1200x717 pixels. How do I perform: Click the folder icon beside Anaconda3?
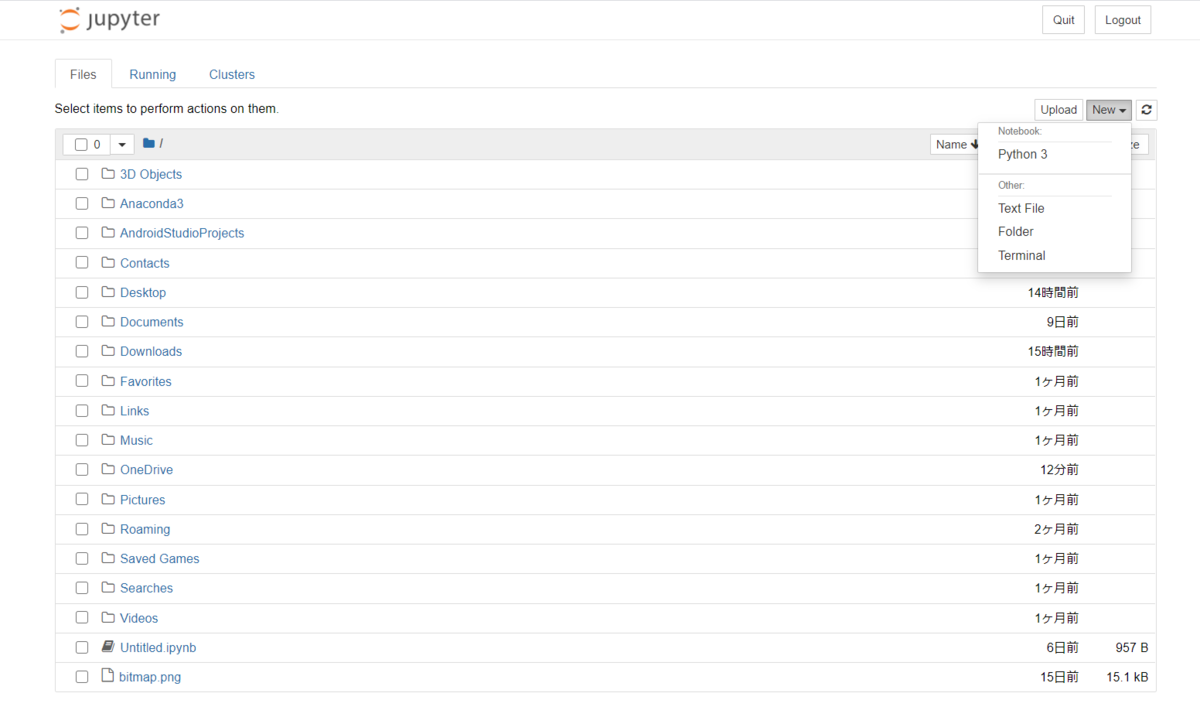tap(108, 203)
